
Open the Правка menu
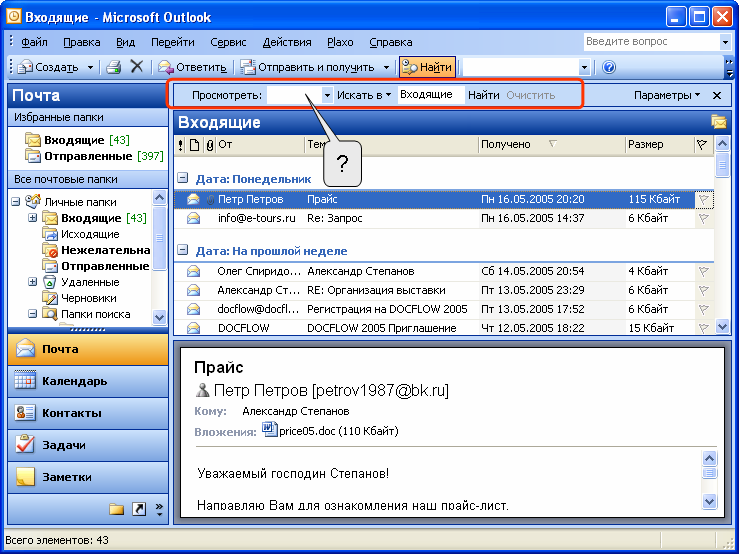tap(82, 42)
